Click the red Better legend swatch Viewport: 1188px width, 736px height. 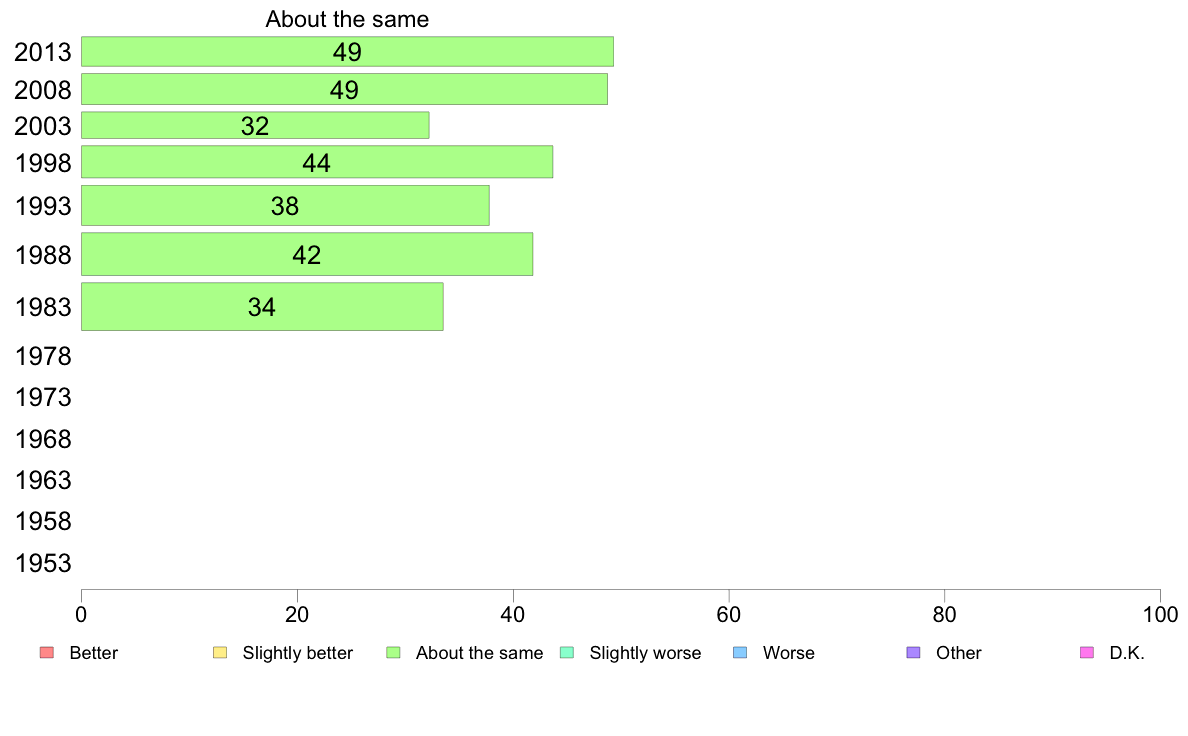tap(47, 653)
